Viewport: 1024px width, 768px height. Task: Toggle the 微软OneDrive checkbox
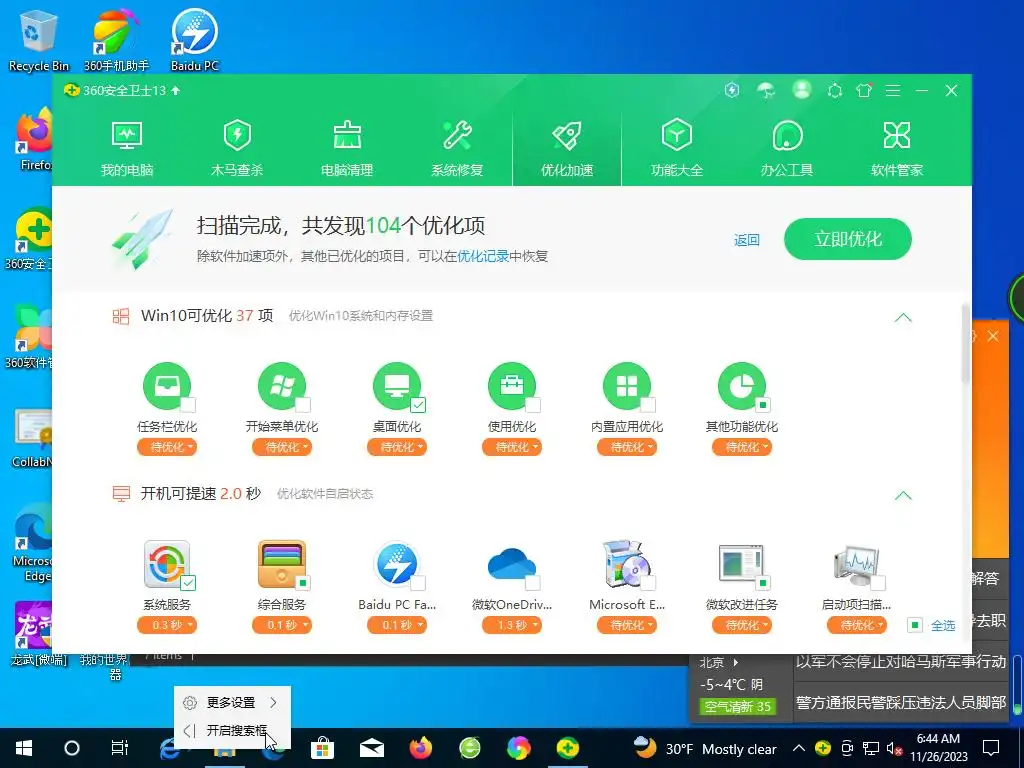[533, 583]
